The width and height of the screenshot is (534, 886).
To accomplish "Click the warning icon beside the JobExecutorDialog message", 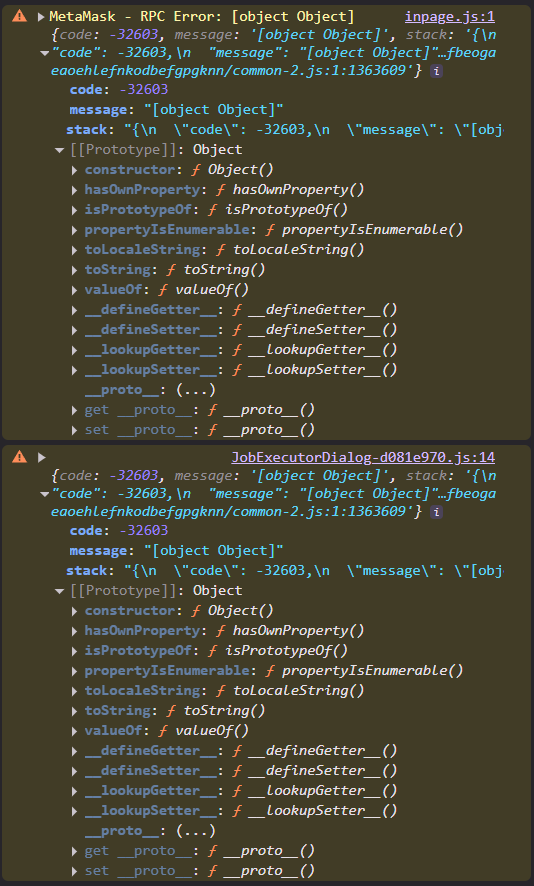I will point(19,457).
